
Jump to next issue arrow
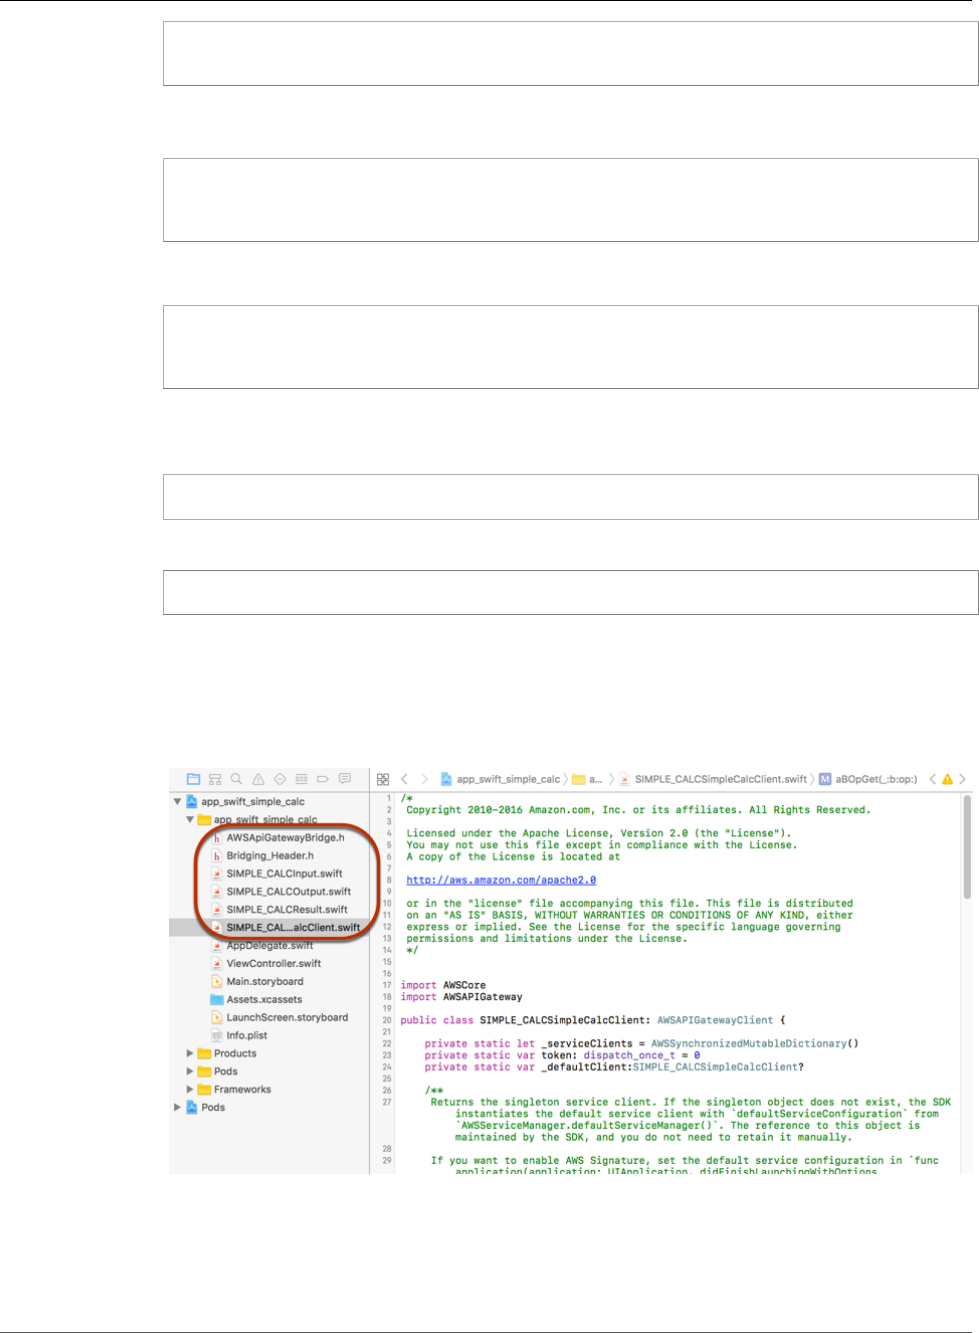coord(962,779)
